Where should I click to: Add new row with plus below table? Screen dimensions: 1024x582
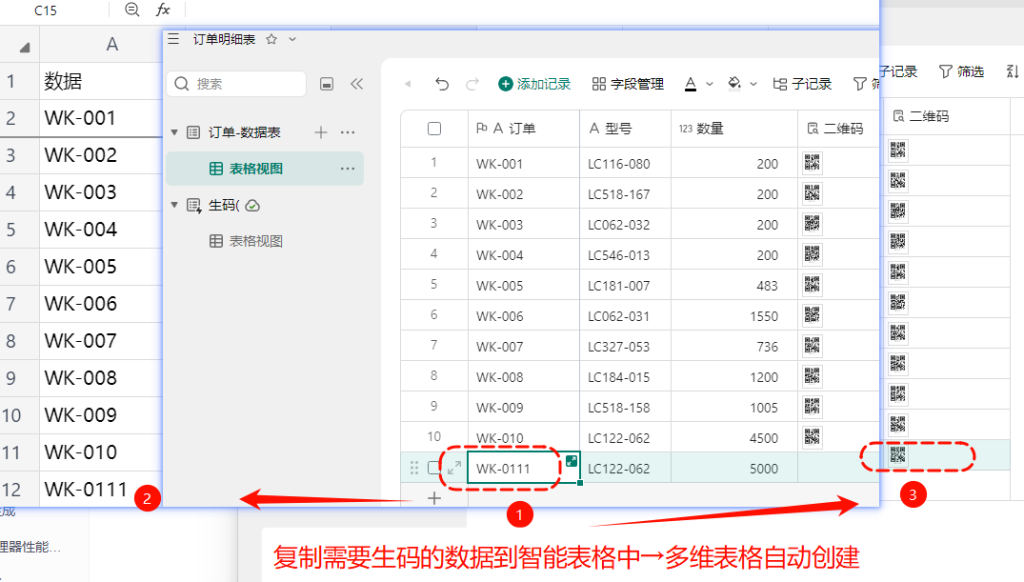coord(434,498)
